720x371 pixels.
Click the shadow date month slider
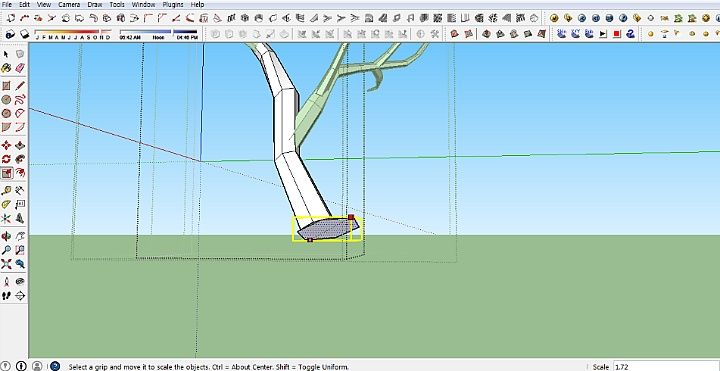point(73,32)
